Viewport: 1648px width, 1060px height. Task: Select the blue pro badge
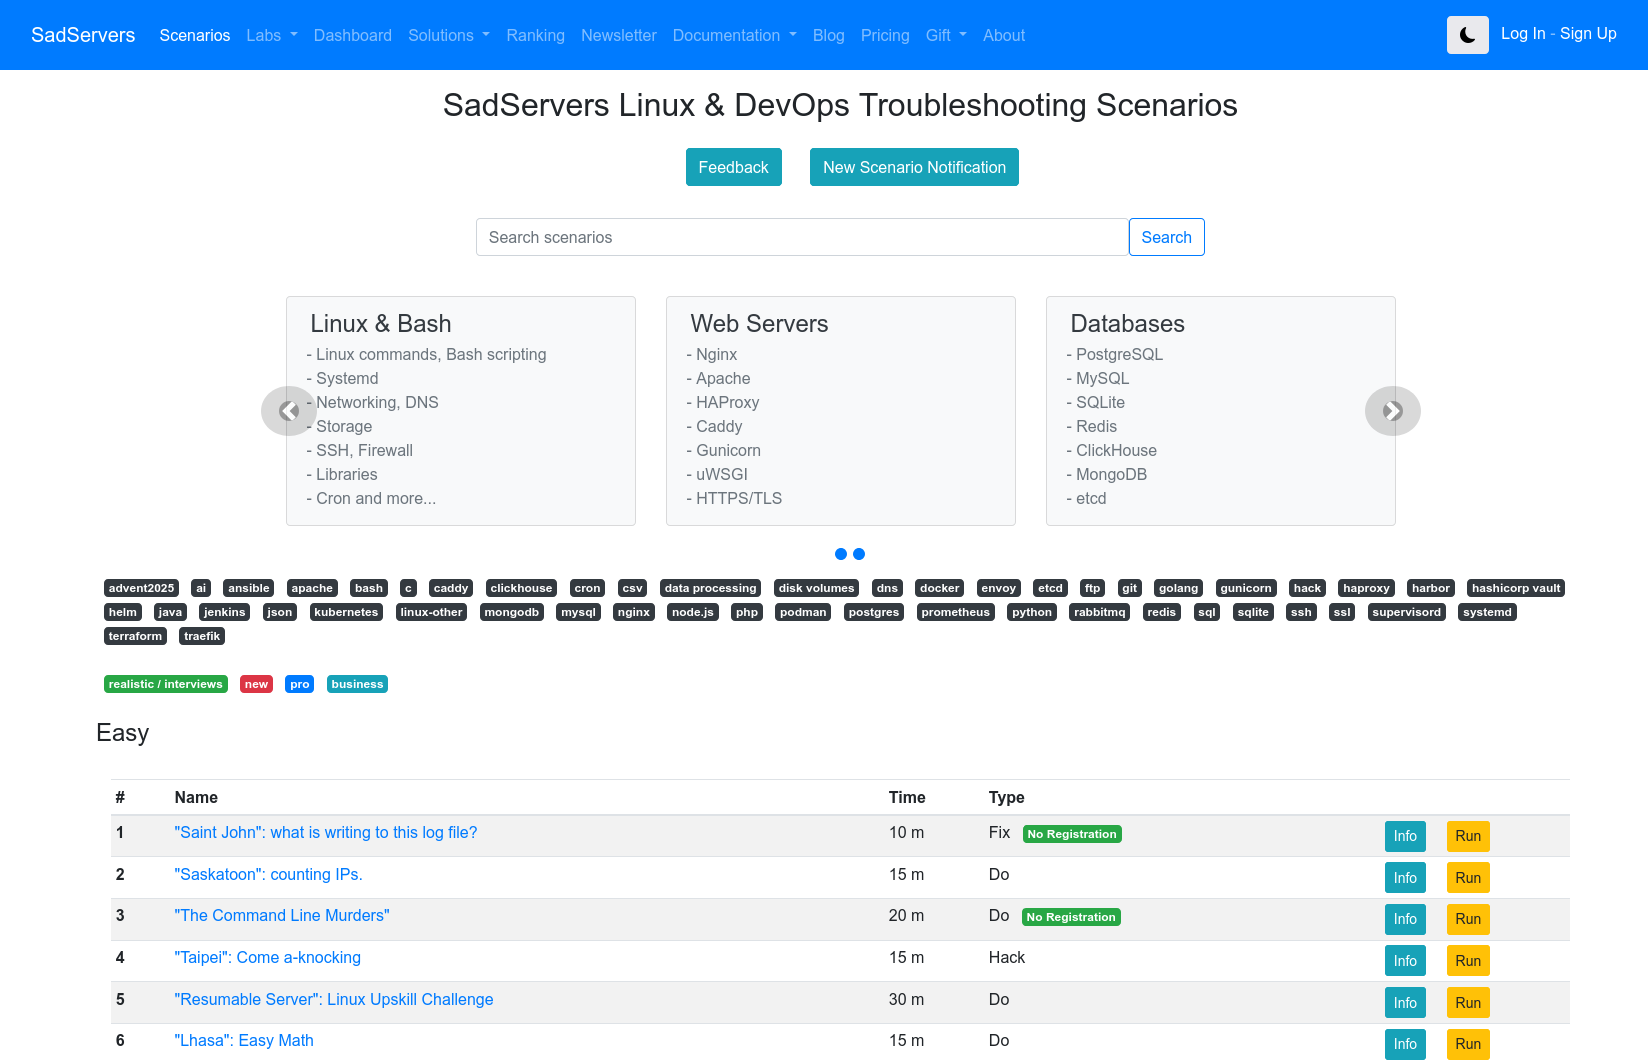tap(300, 684)
